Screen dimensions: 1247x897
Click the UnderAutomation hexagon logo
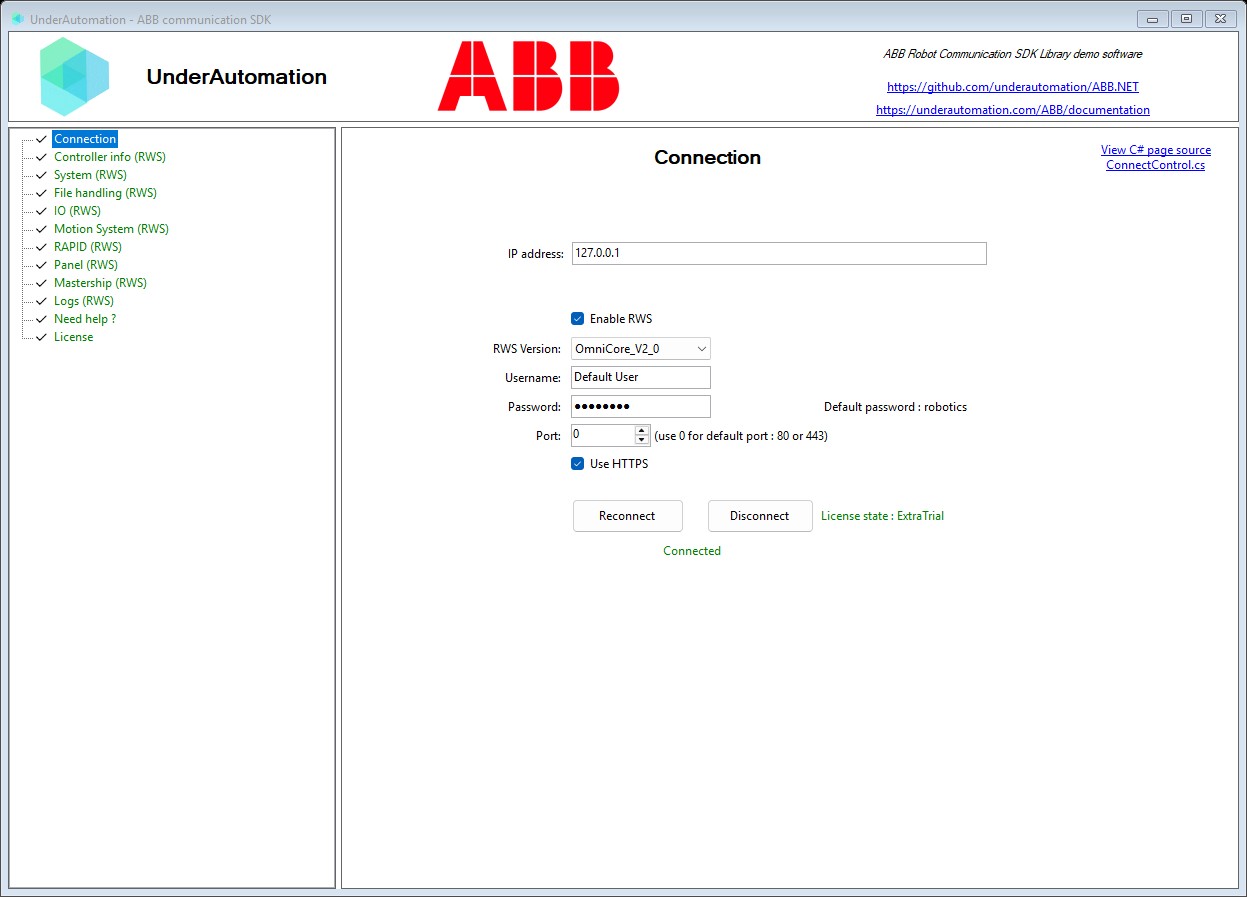coord(75,77)
